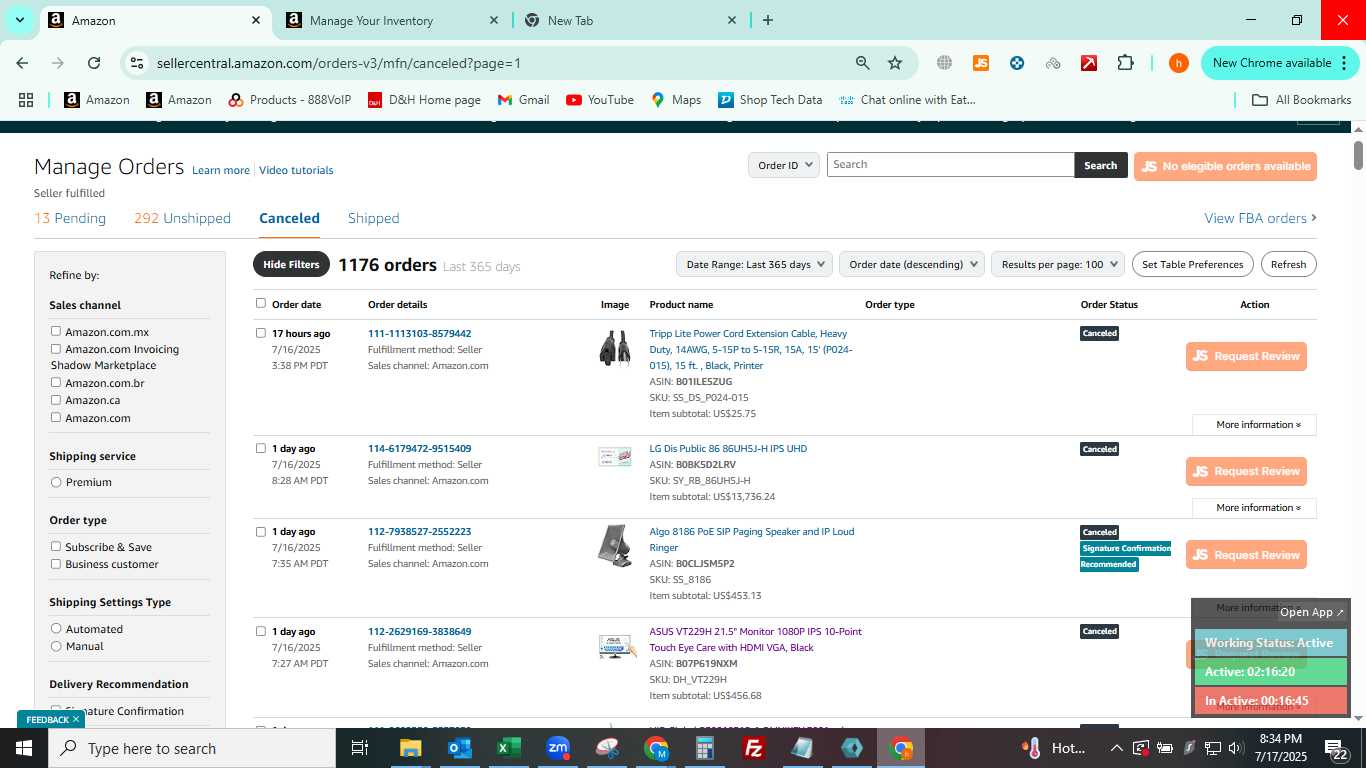Click the red arrow extension icon in toolbar
The height and width of the screenshot is (768, 1366).
(x=1089, y=63)
